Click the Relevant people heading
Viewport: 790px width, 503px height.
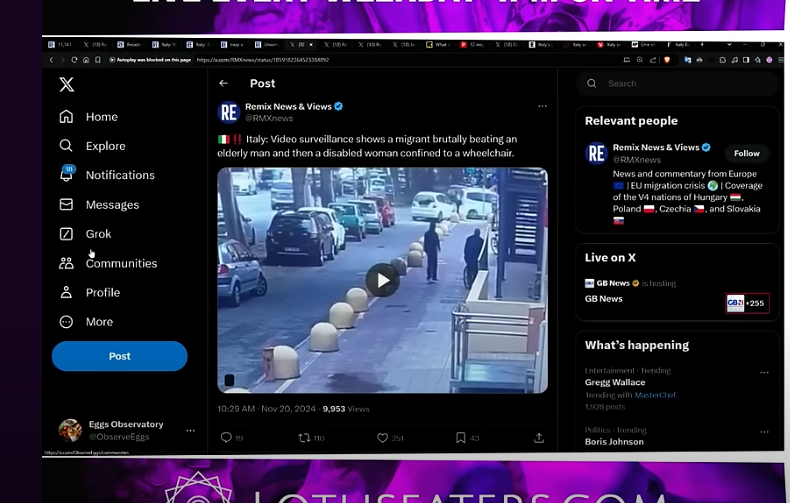631,121
